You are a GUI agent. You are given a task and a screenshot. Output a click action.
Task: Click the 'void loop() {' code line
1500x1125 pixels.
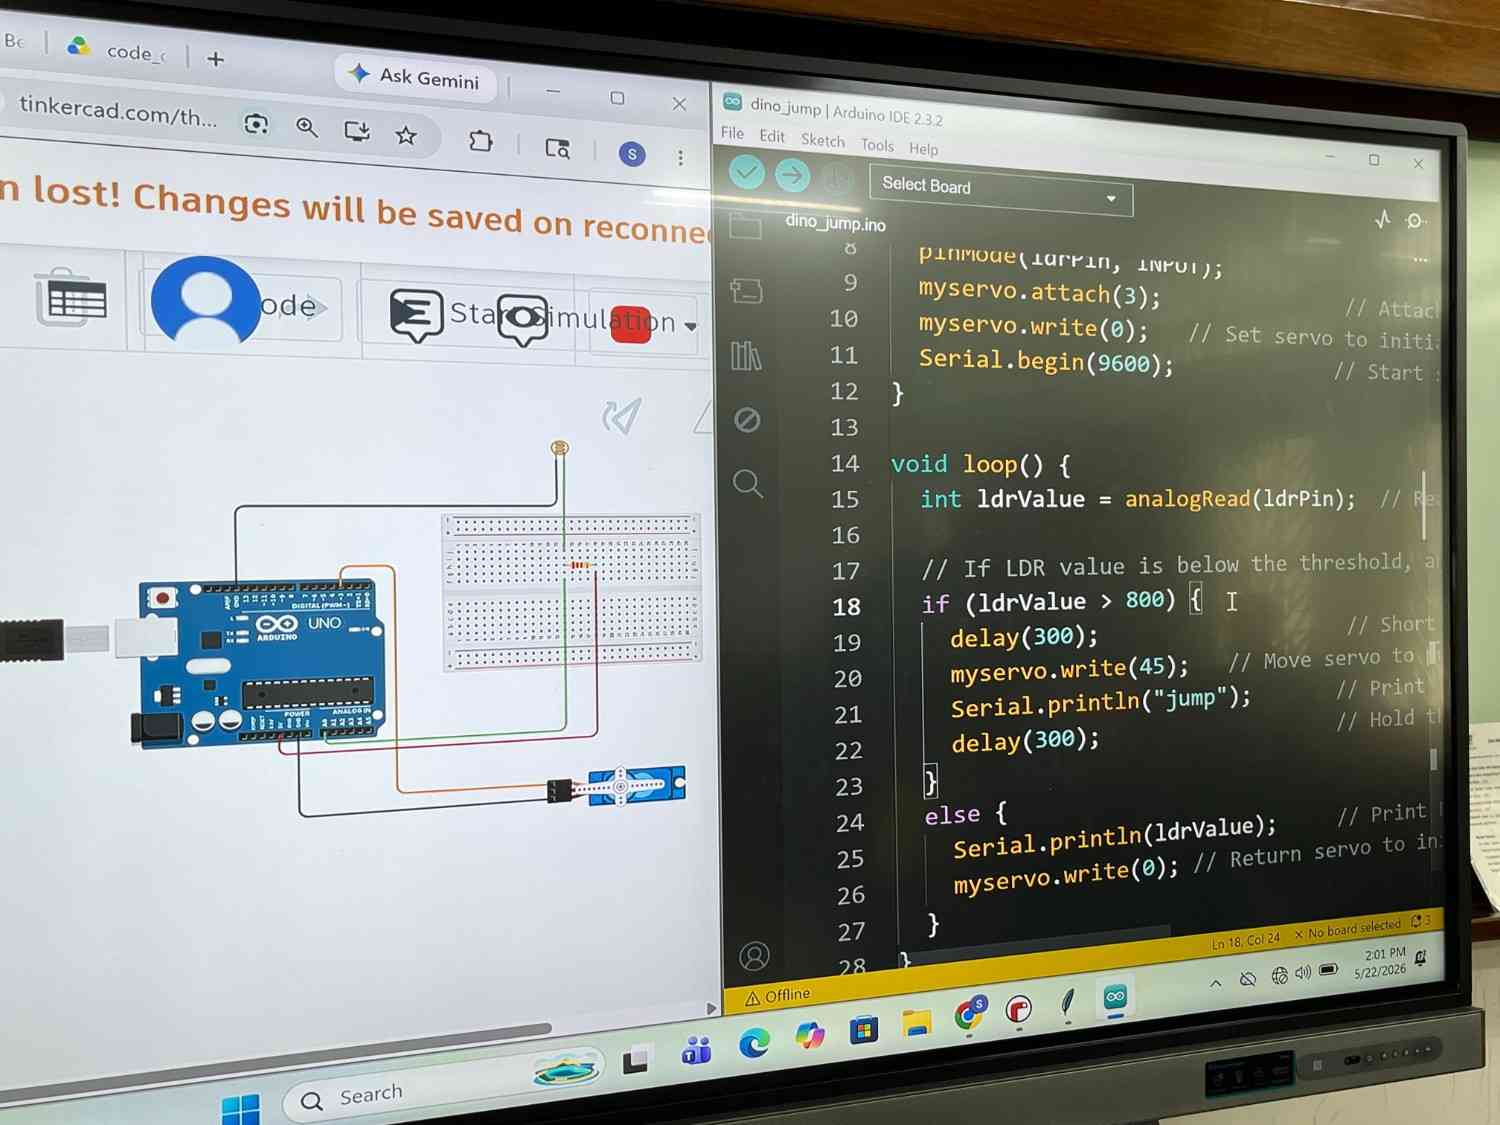[980, 465]
